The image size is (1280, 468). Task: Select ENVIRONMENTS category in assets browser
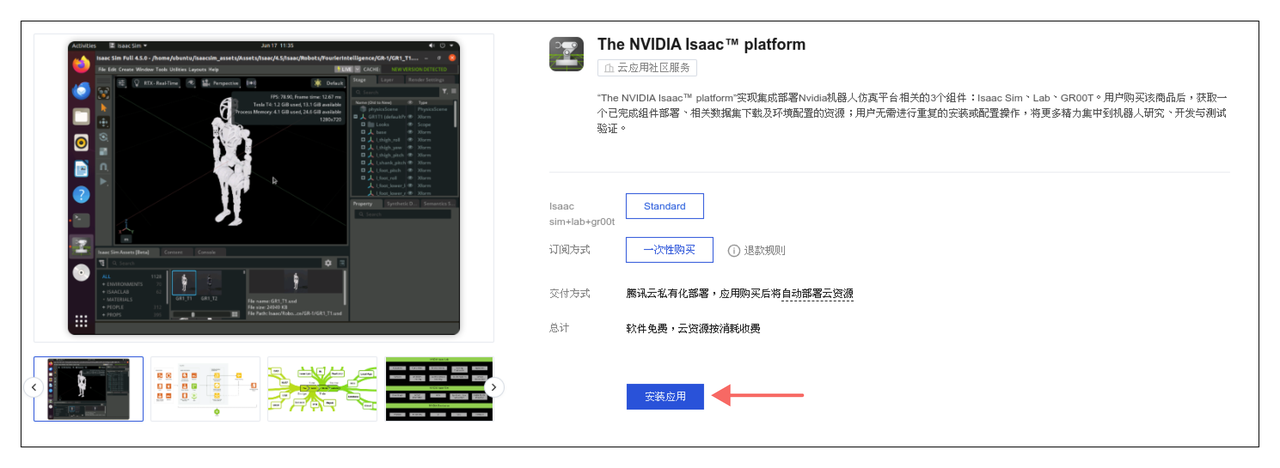[133, 284]
